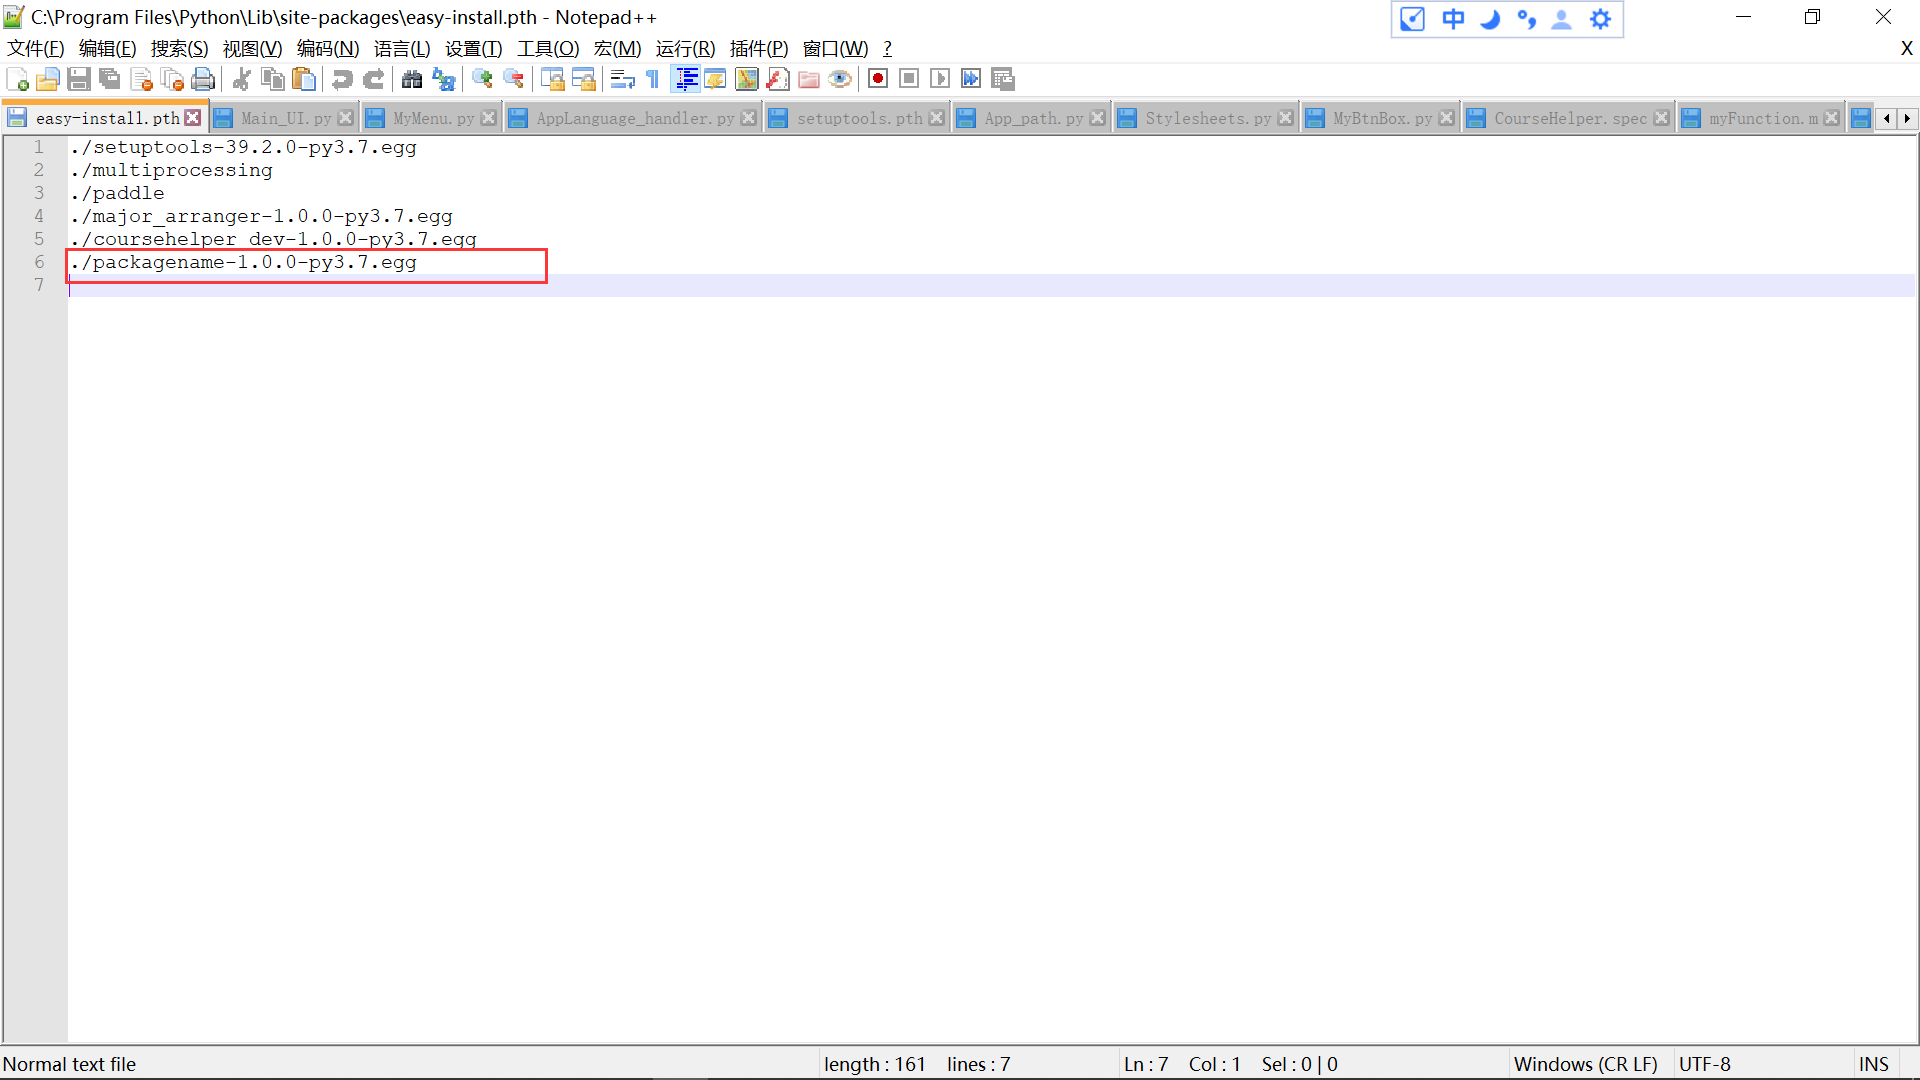Save all open files
The image size is (1920, 1080).
(109, 79)
